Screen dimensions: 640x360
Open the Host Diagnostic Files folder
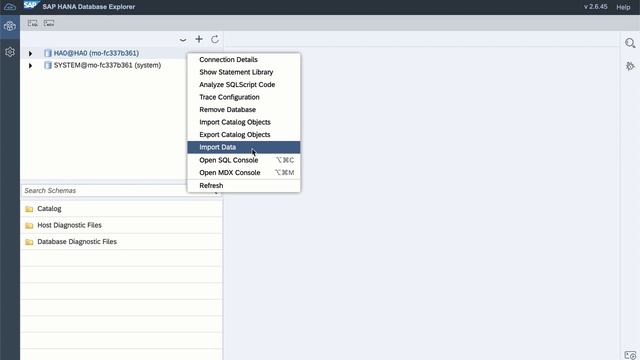pos(121,225)
